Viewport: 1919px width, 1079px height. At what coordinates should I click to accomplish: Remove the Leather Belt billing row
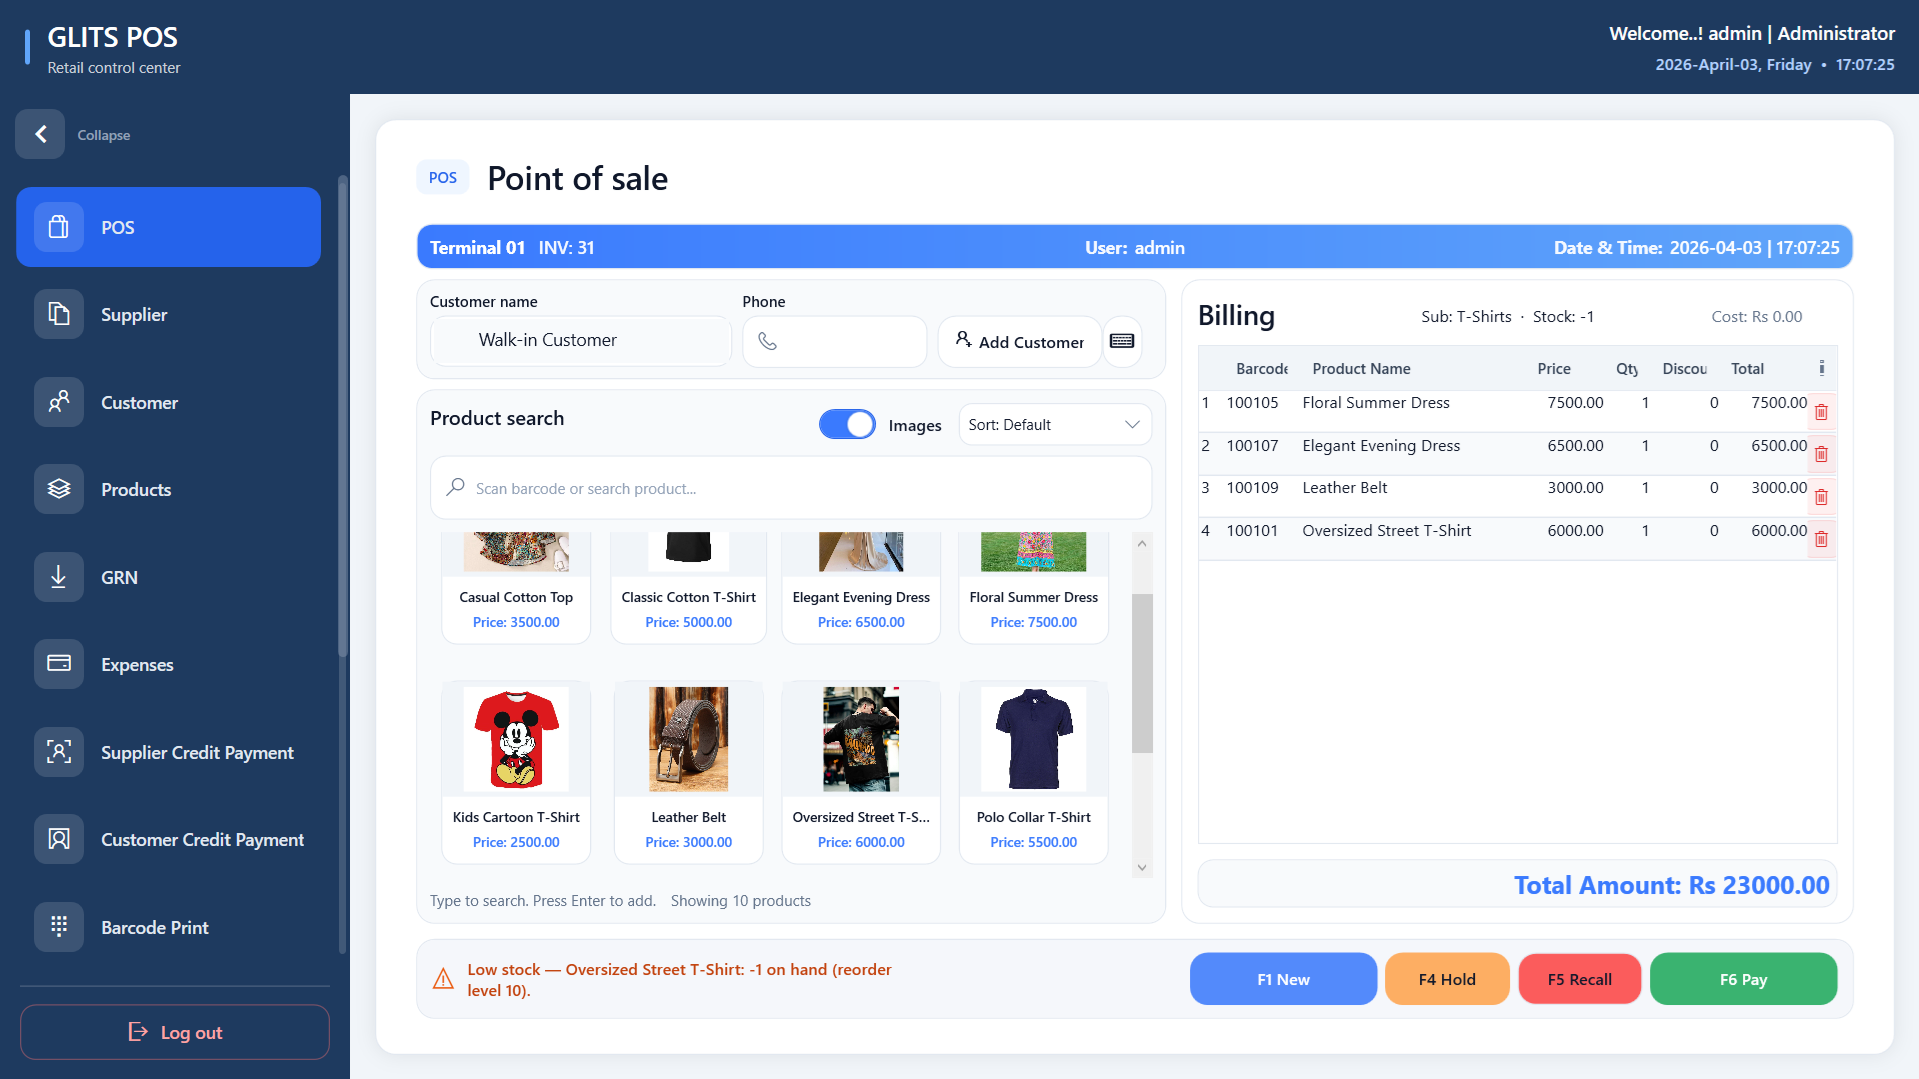[1821, 497]
